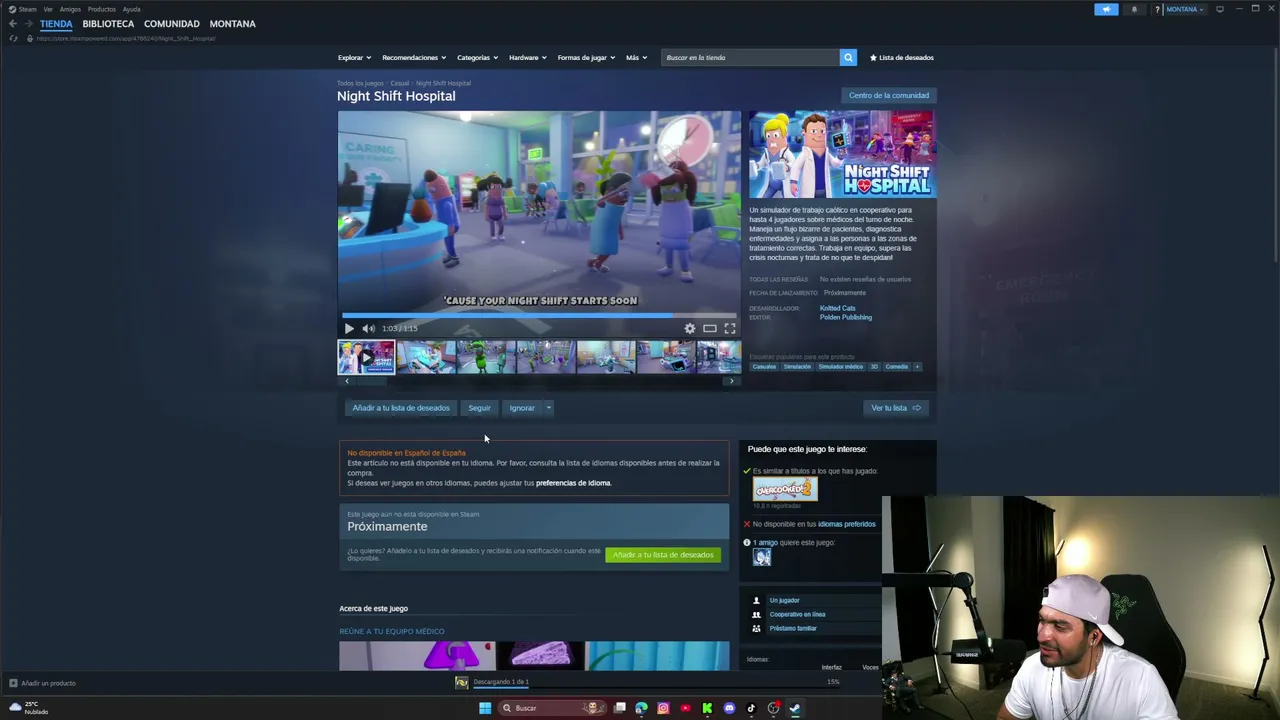This screenshot has width=1280, height=720.
Task: Open the Formas de jugar dropdown
Action: point(586,57)
